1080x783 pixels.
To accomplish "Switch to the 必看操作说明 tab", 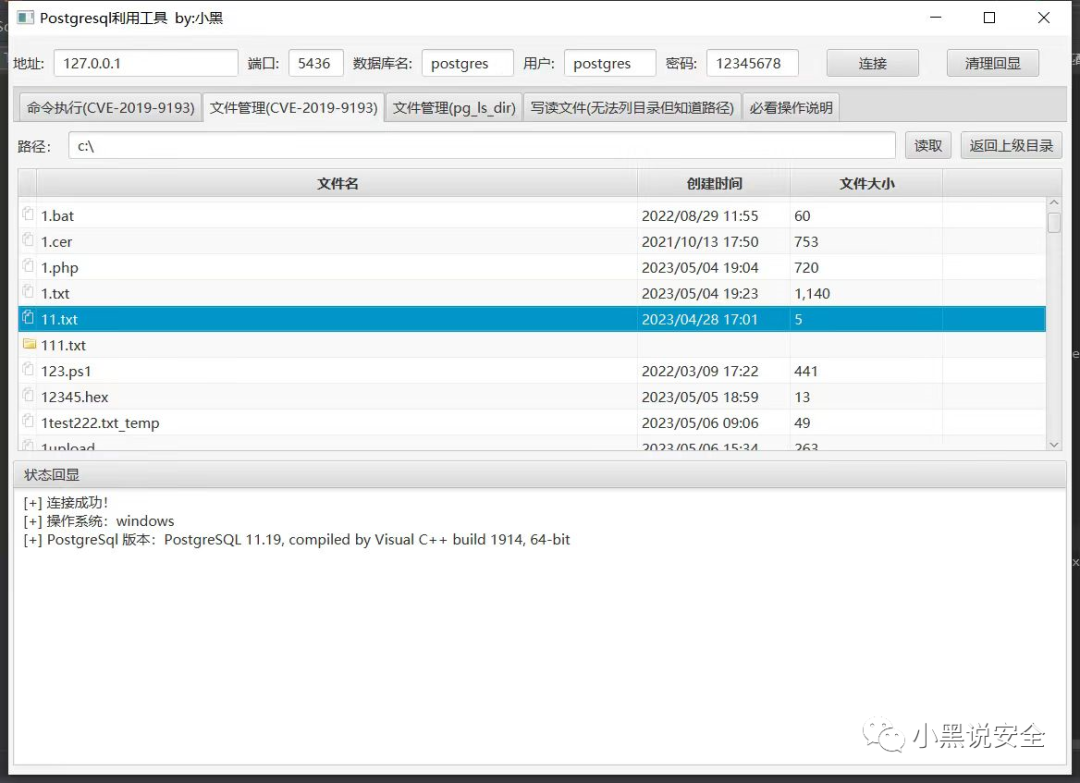I will (x=791, y=107).
